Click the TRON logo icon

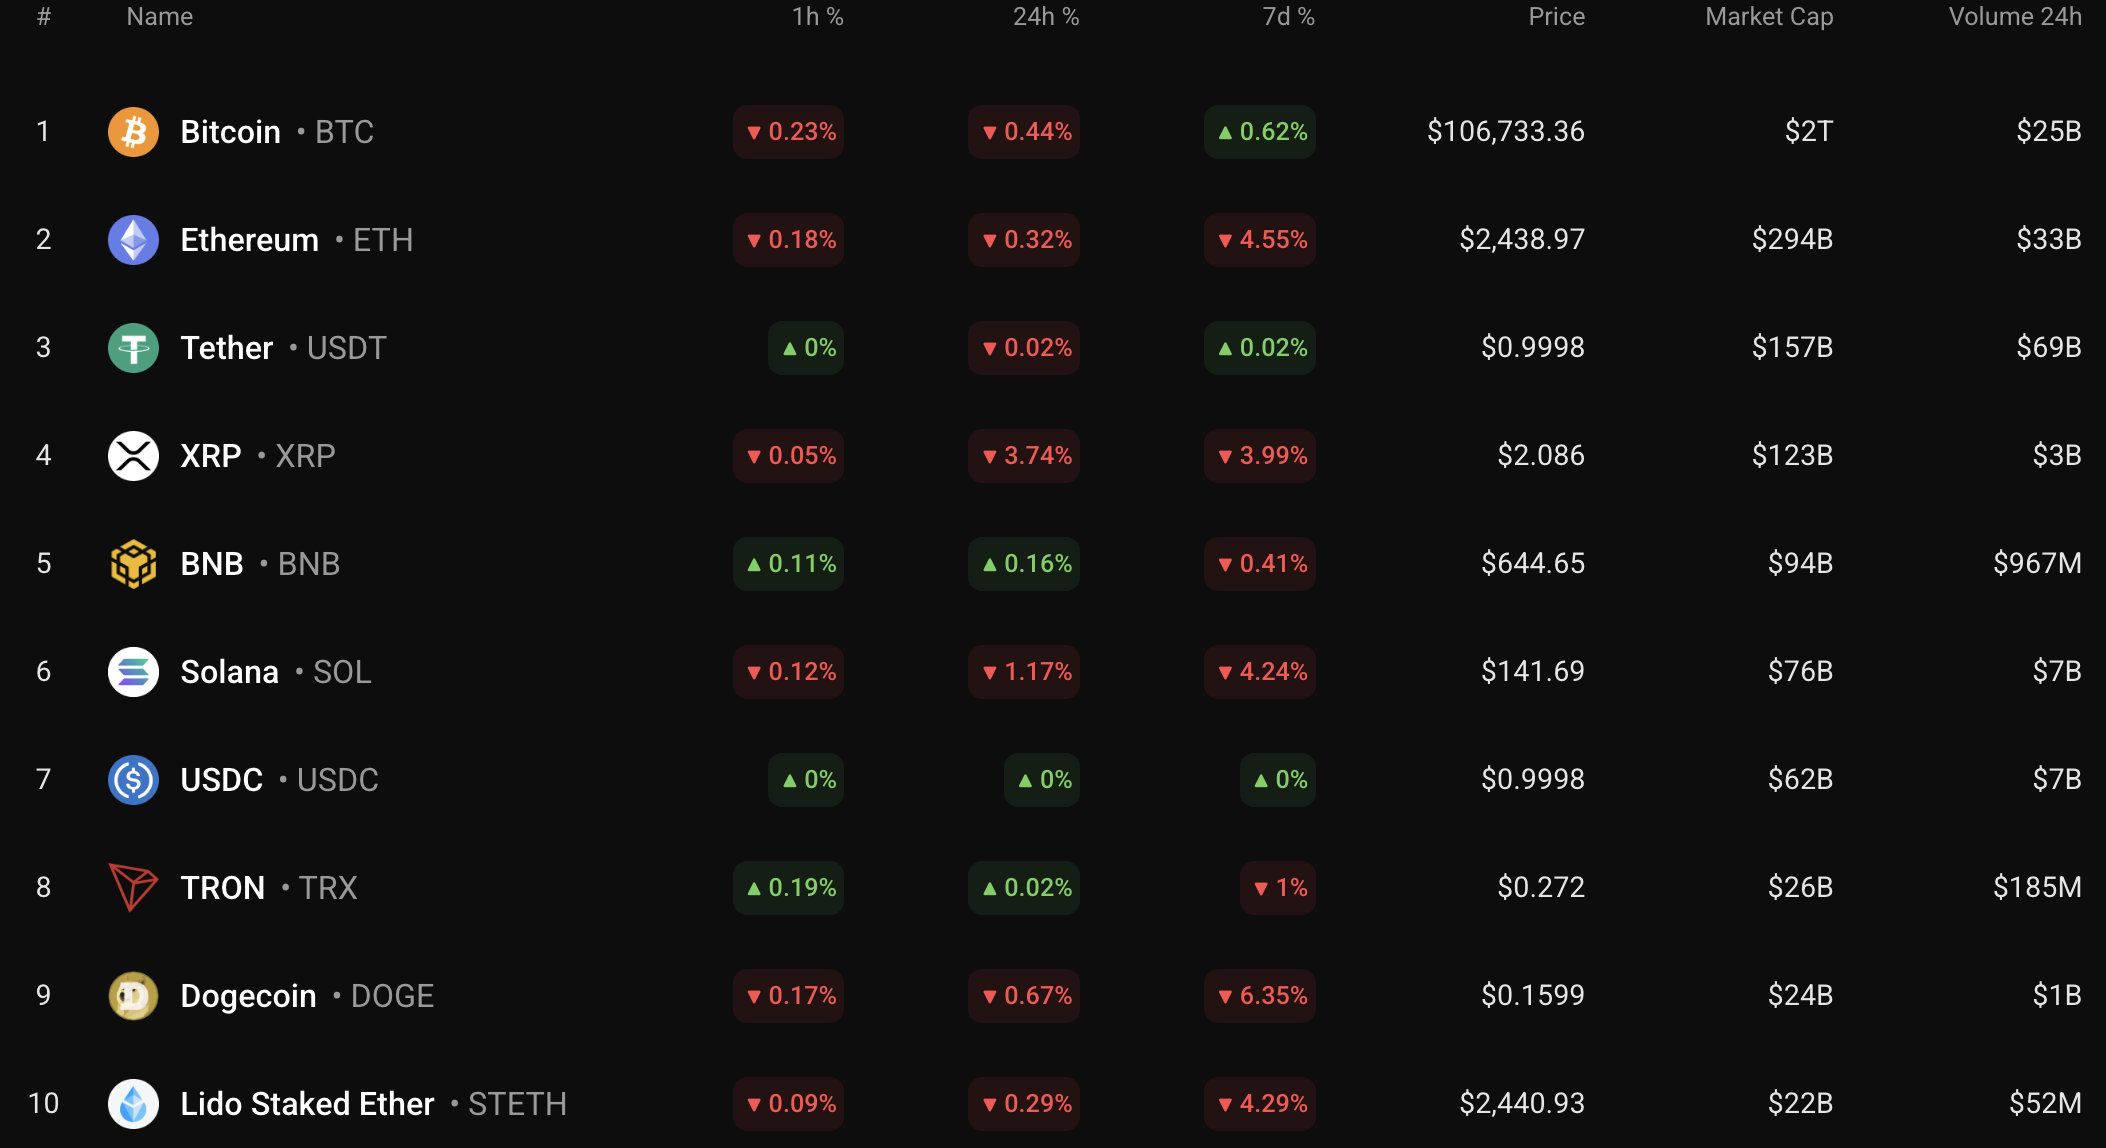(x=133, y=888)
